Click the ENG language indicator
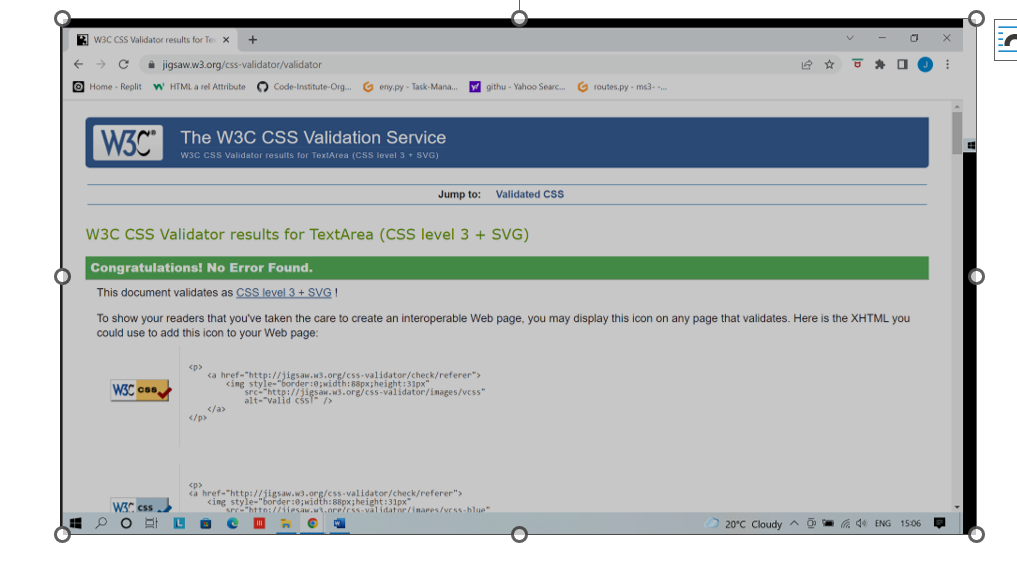 883,524
